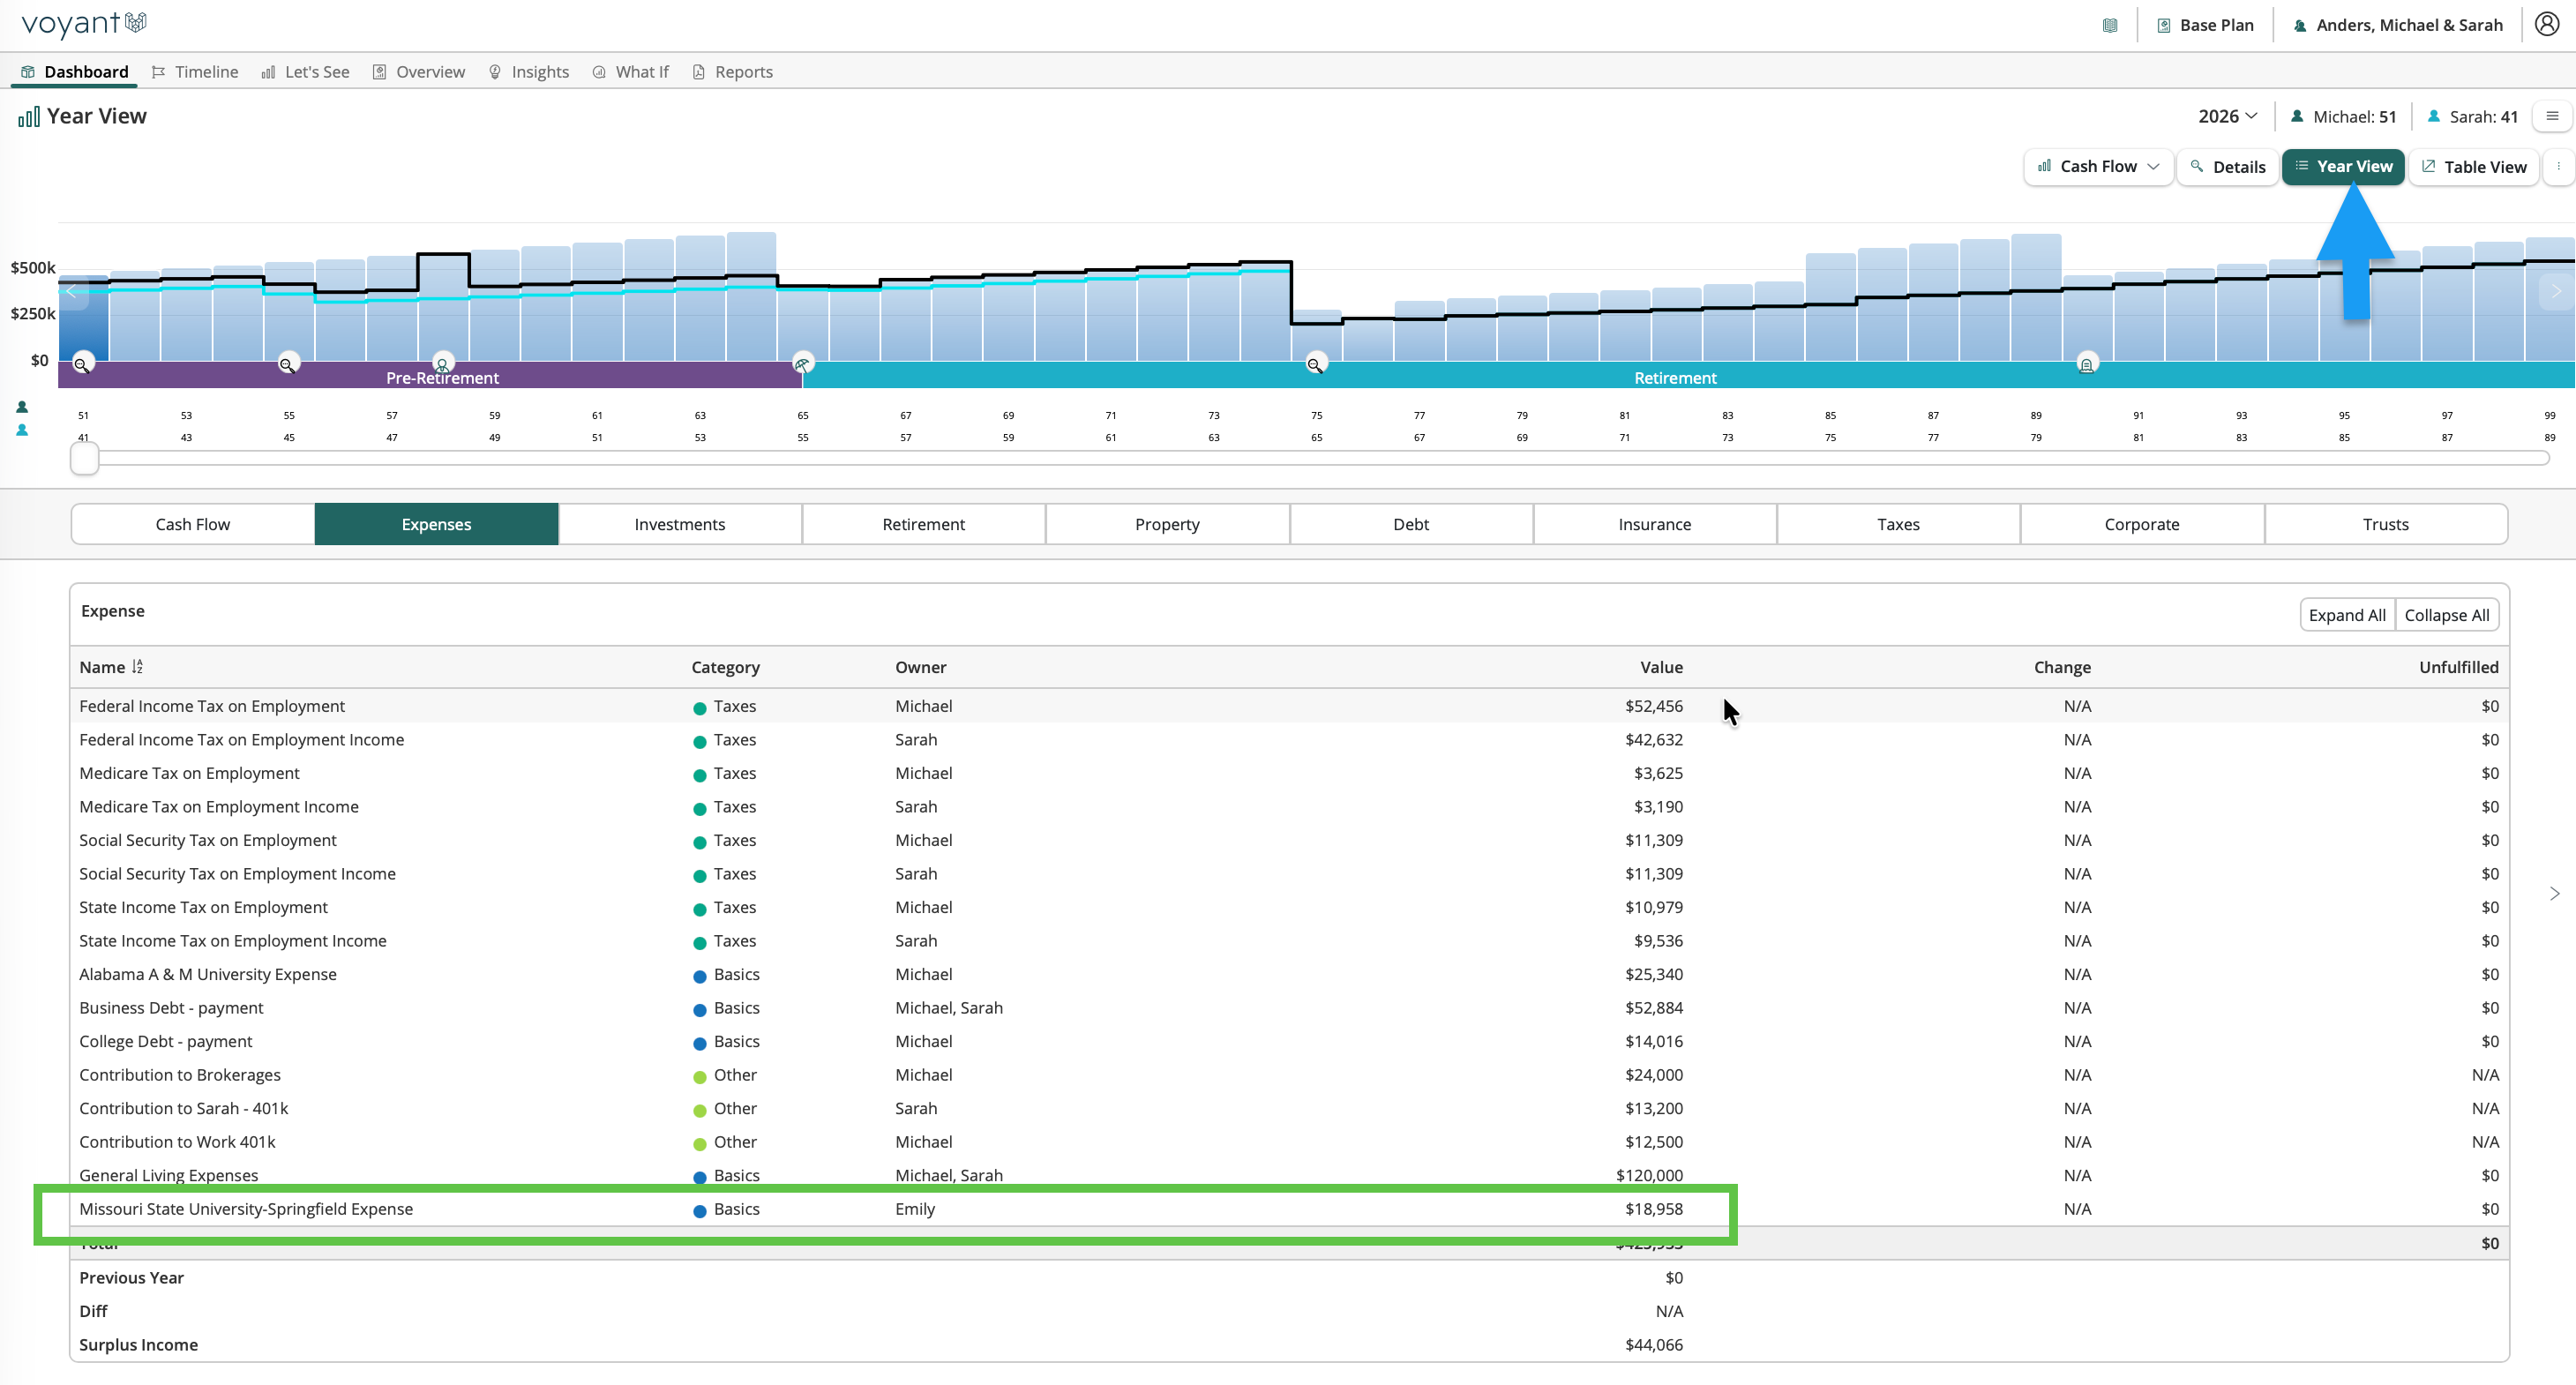
Task: Click the magnifier event marker at age 75
Action: (1315, 364)
